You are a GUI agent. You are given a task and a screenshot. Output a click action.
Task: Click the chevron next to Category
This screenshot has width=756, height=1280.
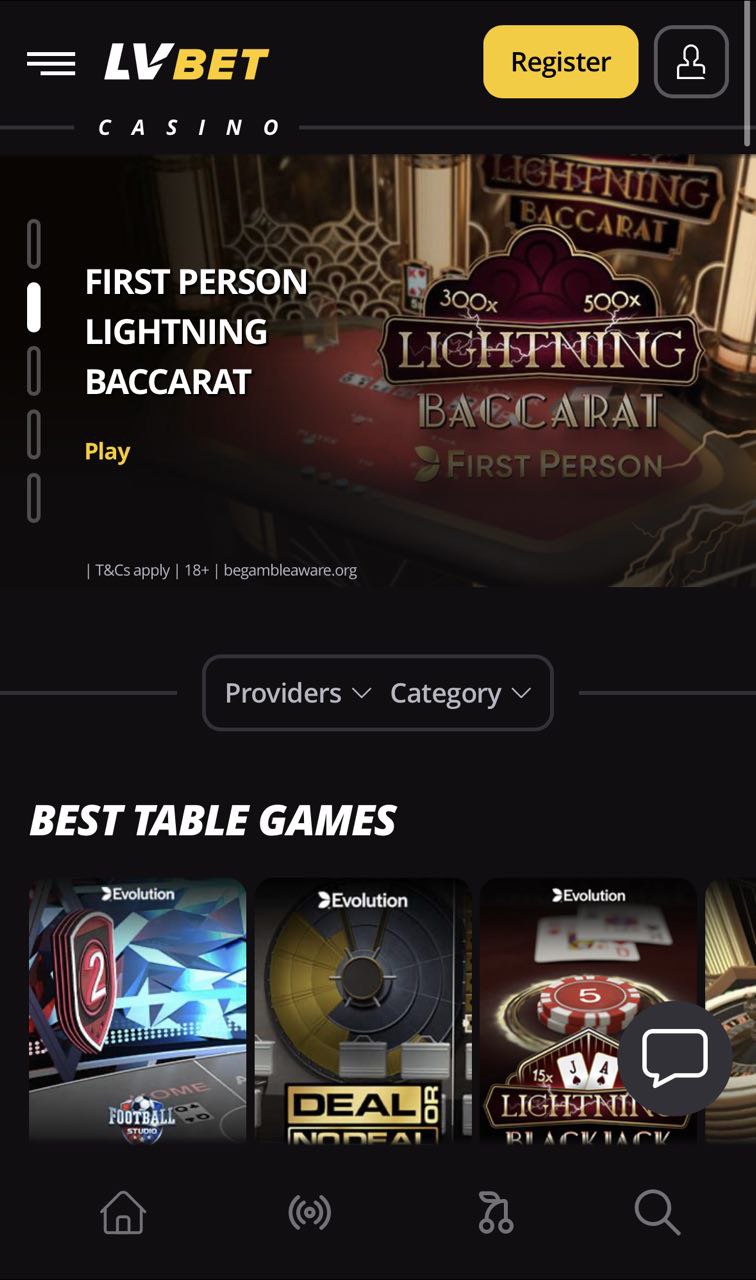click(521, 693)
